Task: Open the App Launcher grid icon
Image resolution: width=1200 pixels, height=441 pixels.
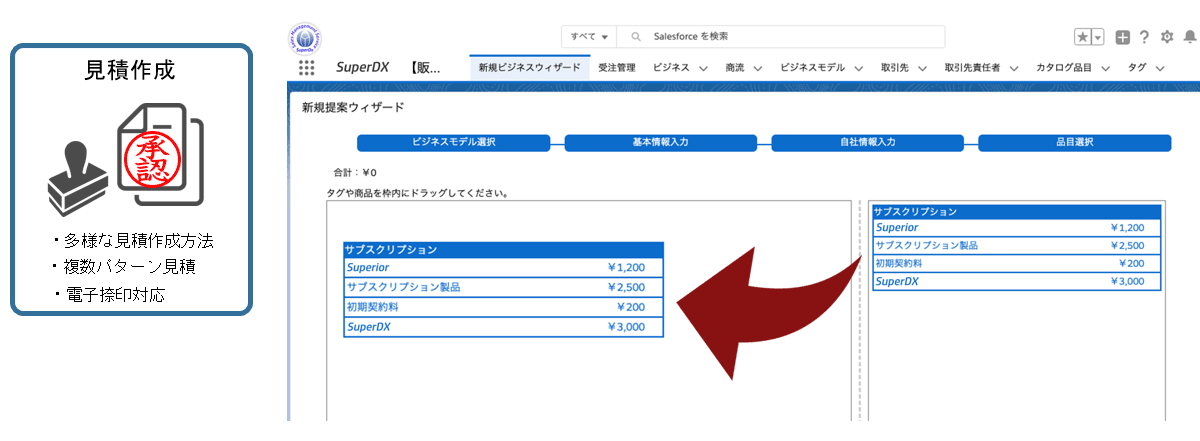Action: (306, 68)
